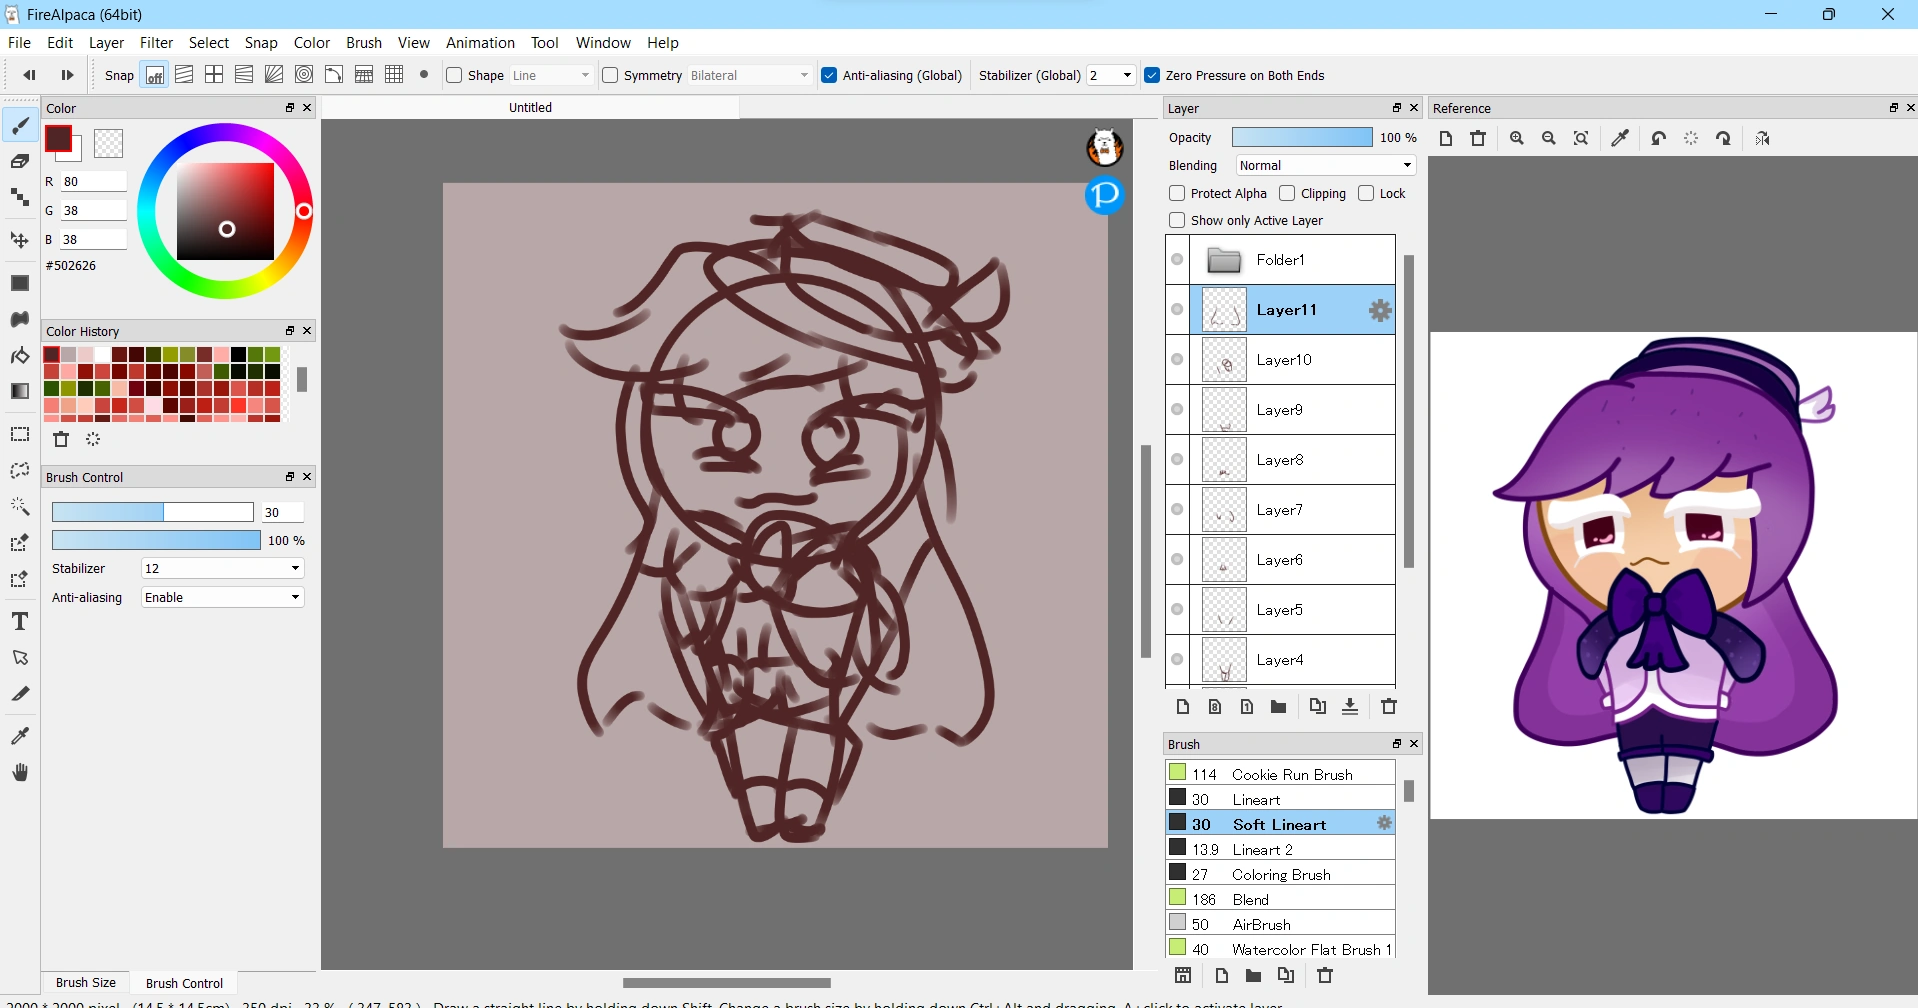The width and height of the screenshot is (1918, 1008).
Task: Select the Magic Wand tool
Action: pyautogui.click(x=20, y=507)
